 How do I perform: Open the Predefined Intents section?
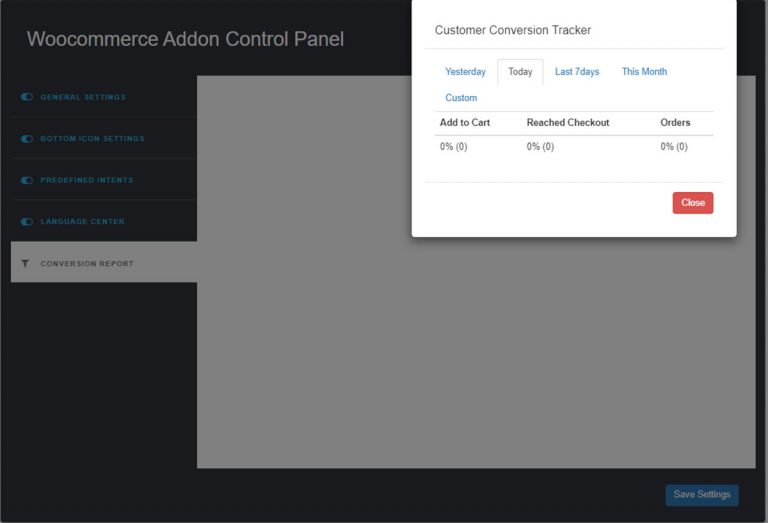[x=104, y=180]
